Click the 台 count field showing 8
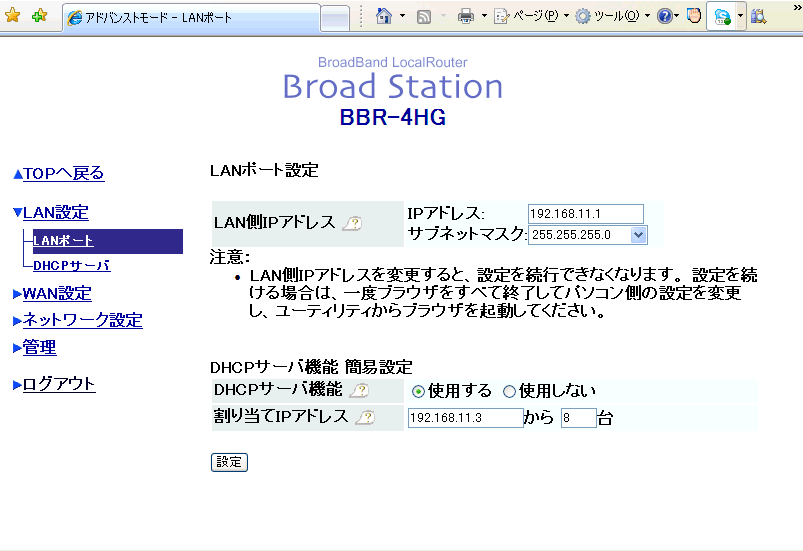 tap(579, 418)
